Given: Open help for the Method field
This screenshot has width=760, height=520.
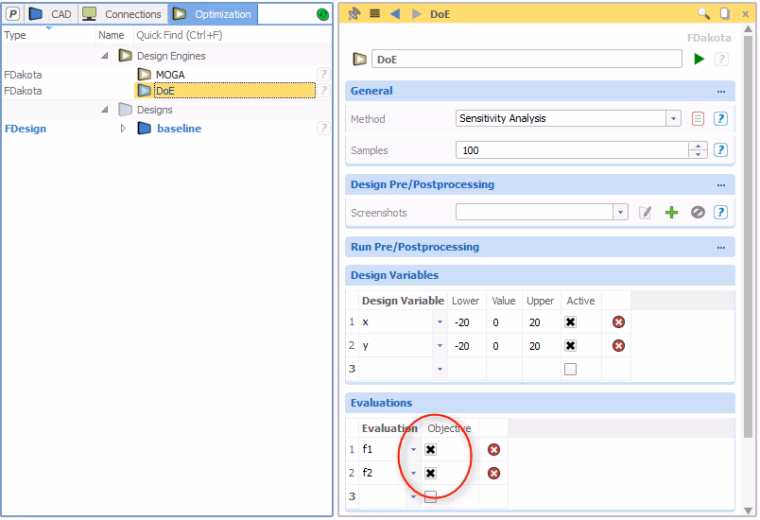Looking at the screenshot, I should coord(721,119).
